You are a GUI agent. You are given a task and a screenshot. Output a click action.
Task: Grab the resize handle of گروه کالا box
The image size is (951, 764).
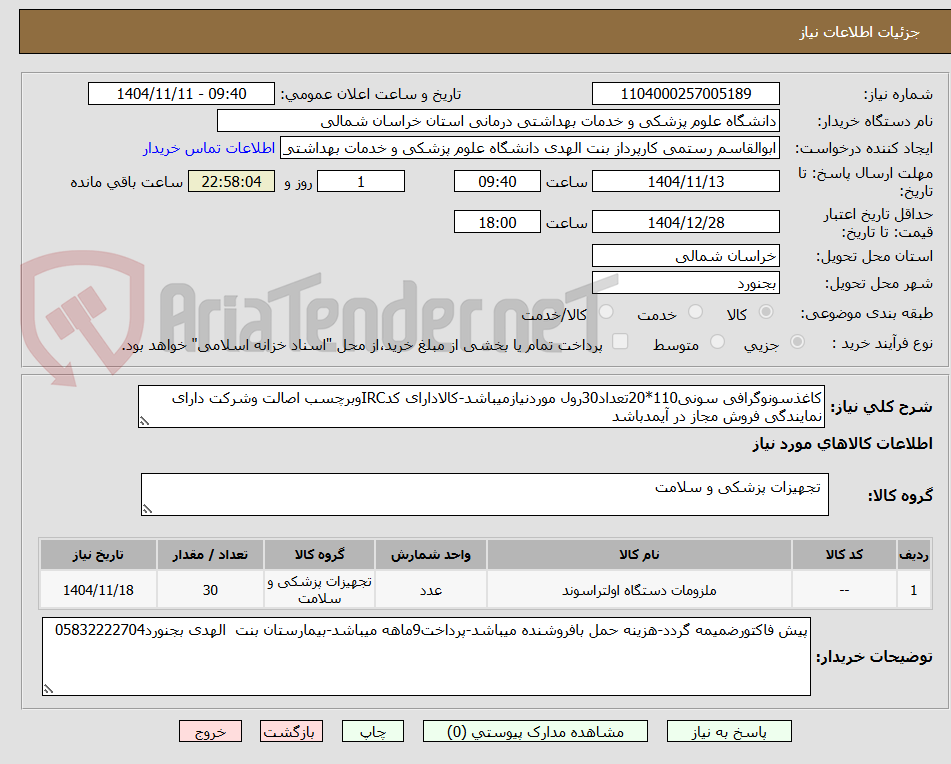tap(147, 509)
